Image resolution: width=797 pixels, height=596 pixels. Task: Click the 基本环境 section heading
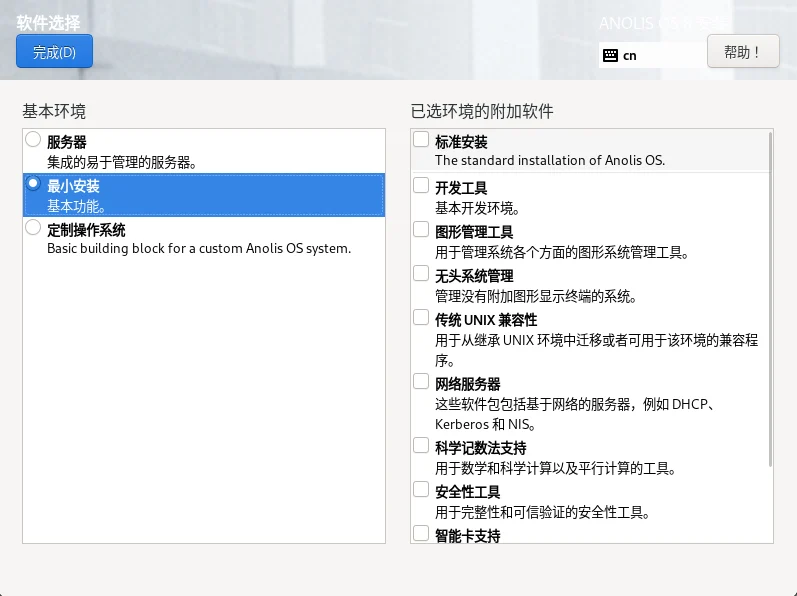click(54, 111)
